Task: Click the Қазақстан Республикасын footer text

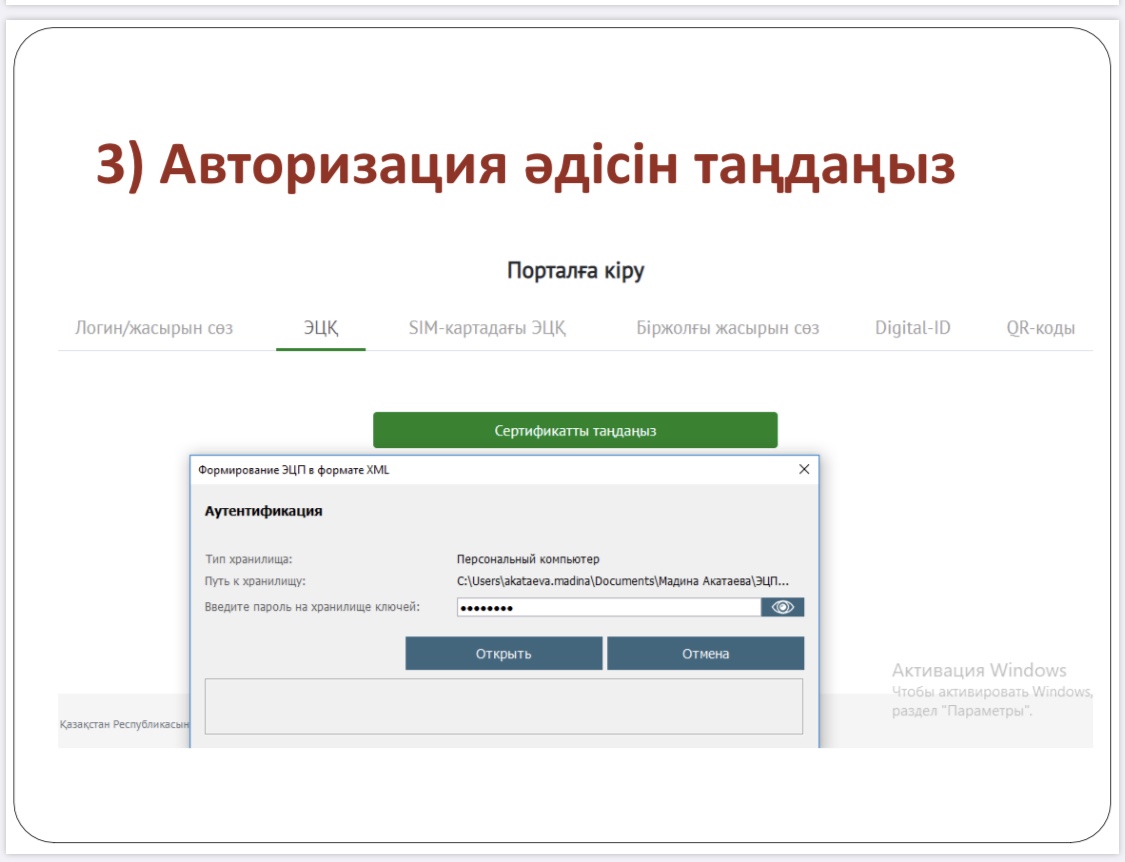Action: coord(124,724)
